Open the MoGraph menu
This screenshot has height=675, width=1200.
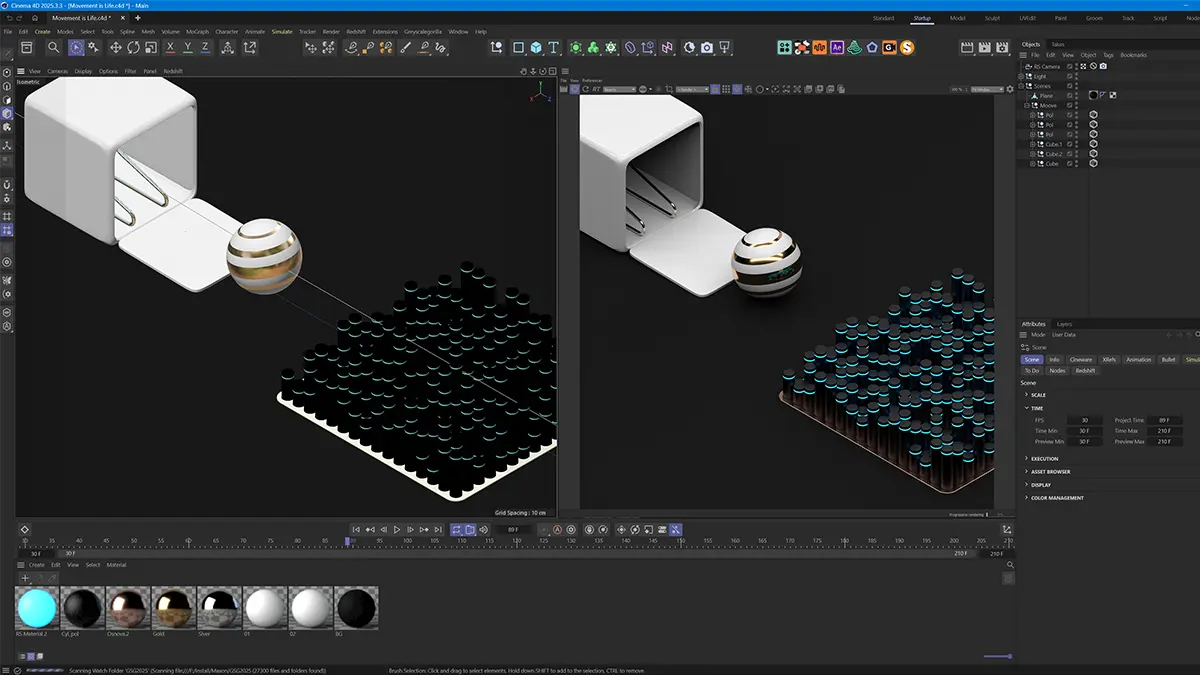tap(197, 31)
